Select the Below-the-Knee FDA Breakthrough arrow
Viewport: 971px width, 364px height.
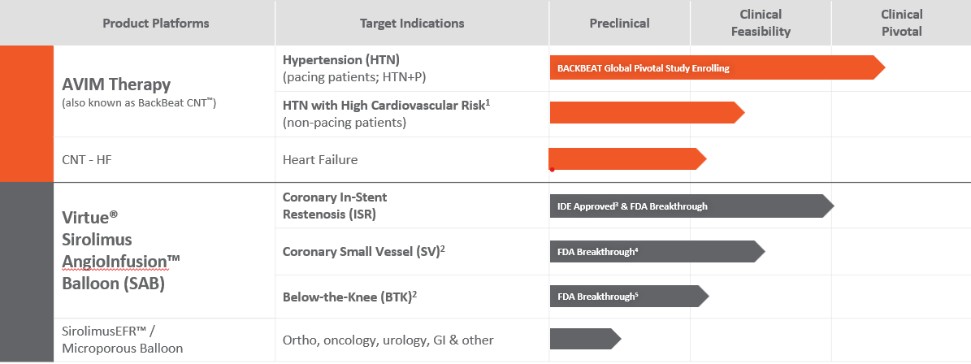[629, 297]
